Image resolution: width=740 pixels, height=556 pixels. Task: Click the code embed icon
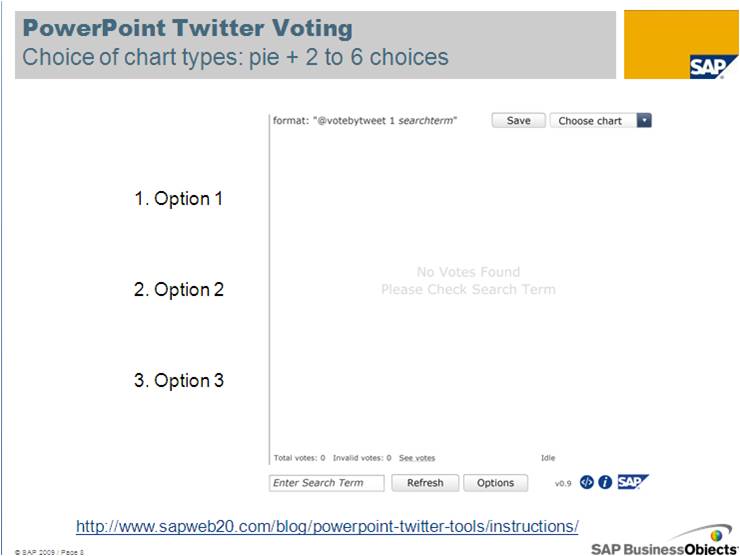587,482
